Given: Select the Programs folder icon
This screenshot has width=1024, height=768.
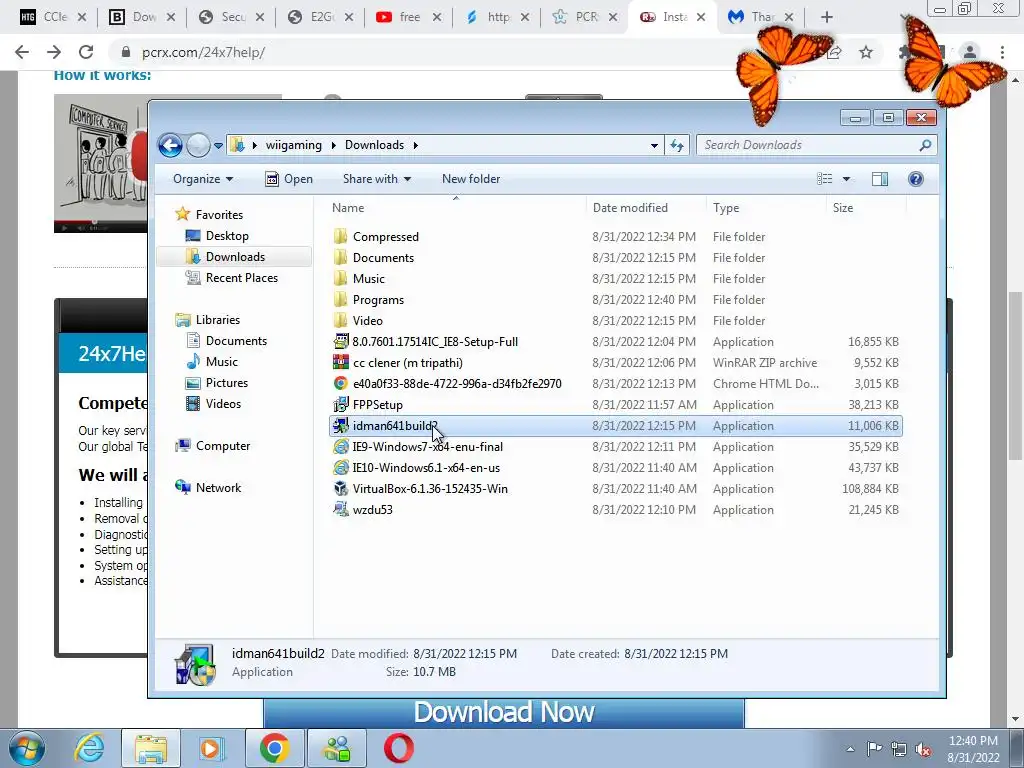Looking at the screenshot, I should click(340, 300).
